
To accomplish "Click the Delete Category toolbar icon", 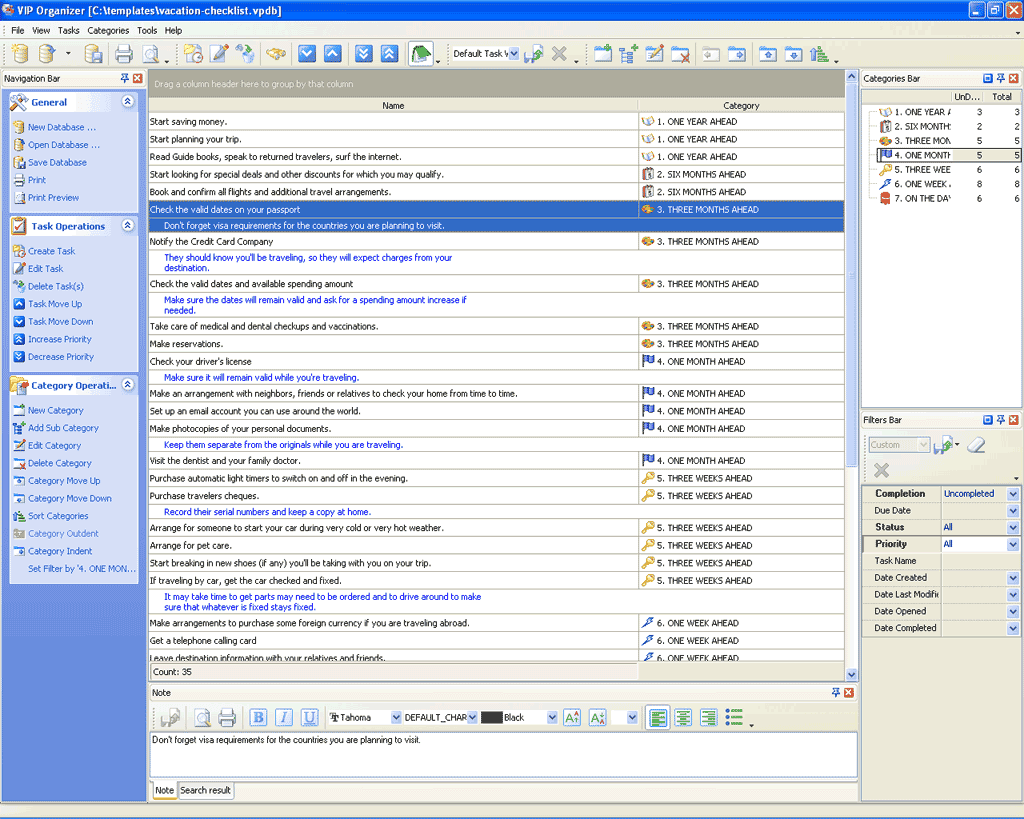I will tap(680, 54).
